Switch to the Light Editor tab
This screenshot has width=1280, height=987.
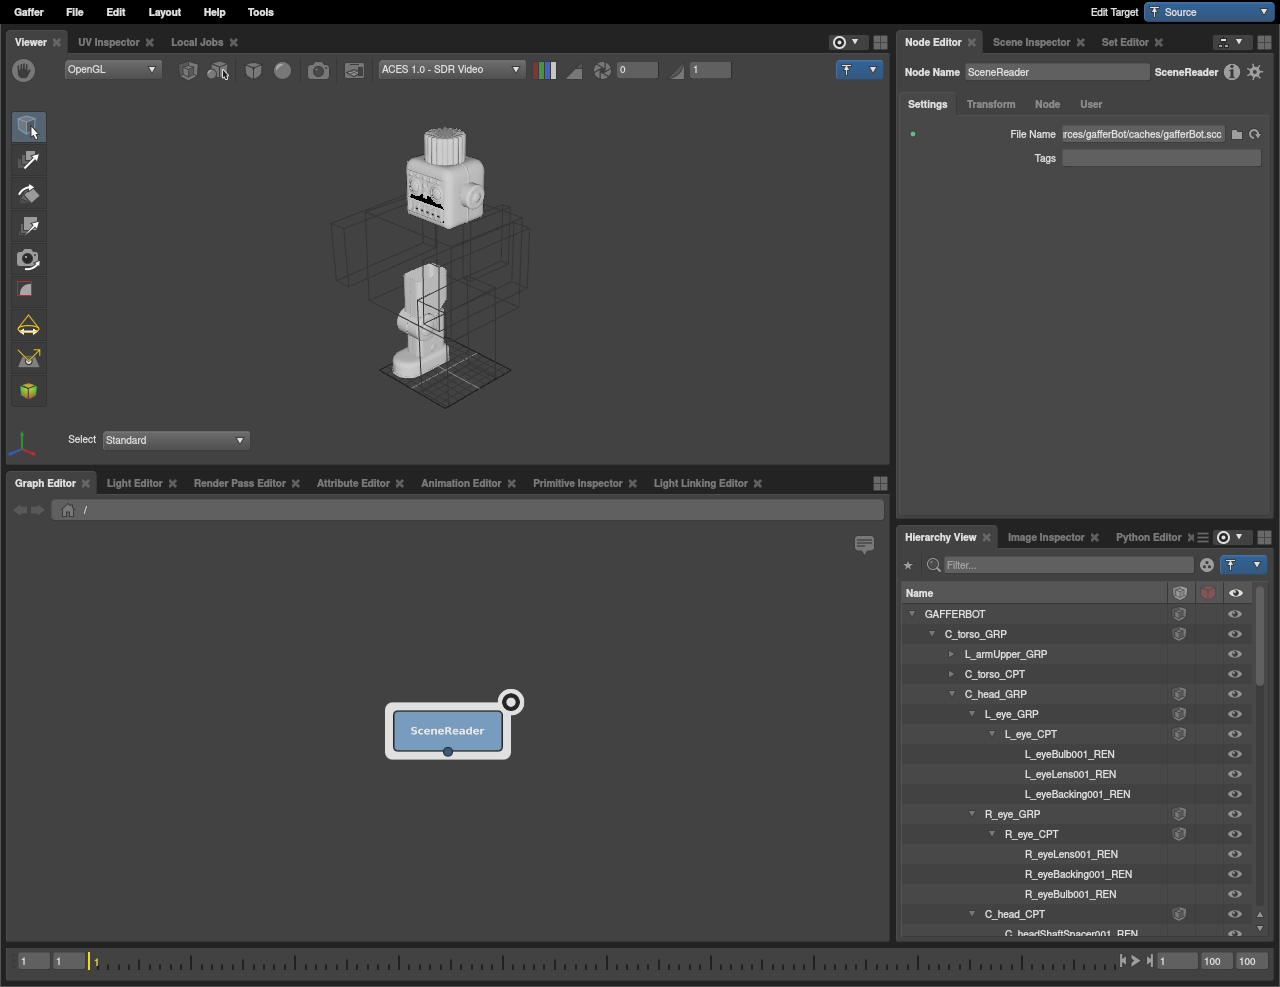point(135,483)
